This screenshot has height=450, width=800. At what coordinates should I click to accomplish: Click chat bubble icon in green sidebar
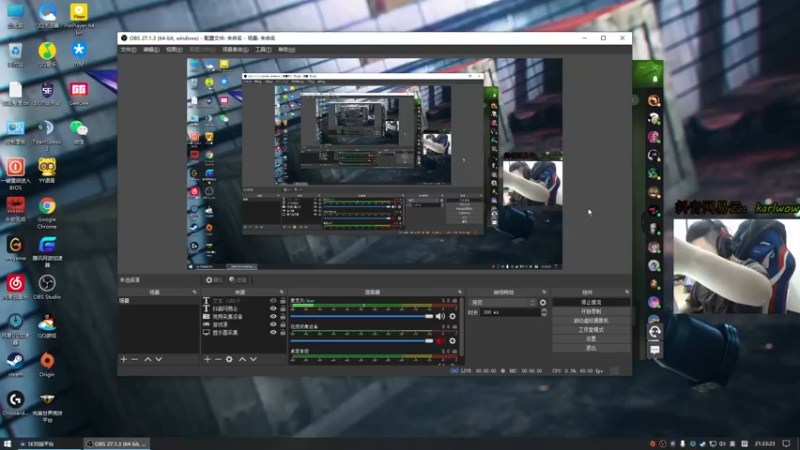pos(655,350)
